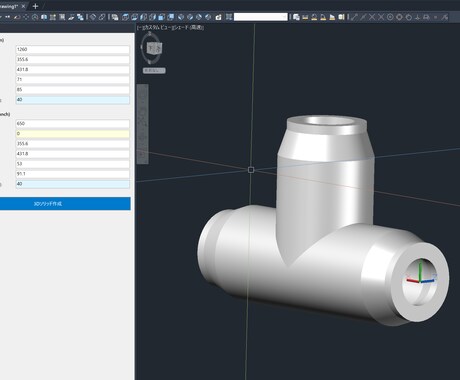Click the Named Views icon before the view cubes
This screenshot has height=380, width=460.
(x=115, y=17)
